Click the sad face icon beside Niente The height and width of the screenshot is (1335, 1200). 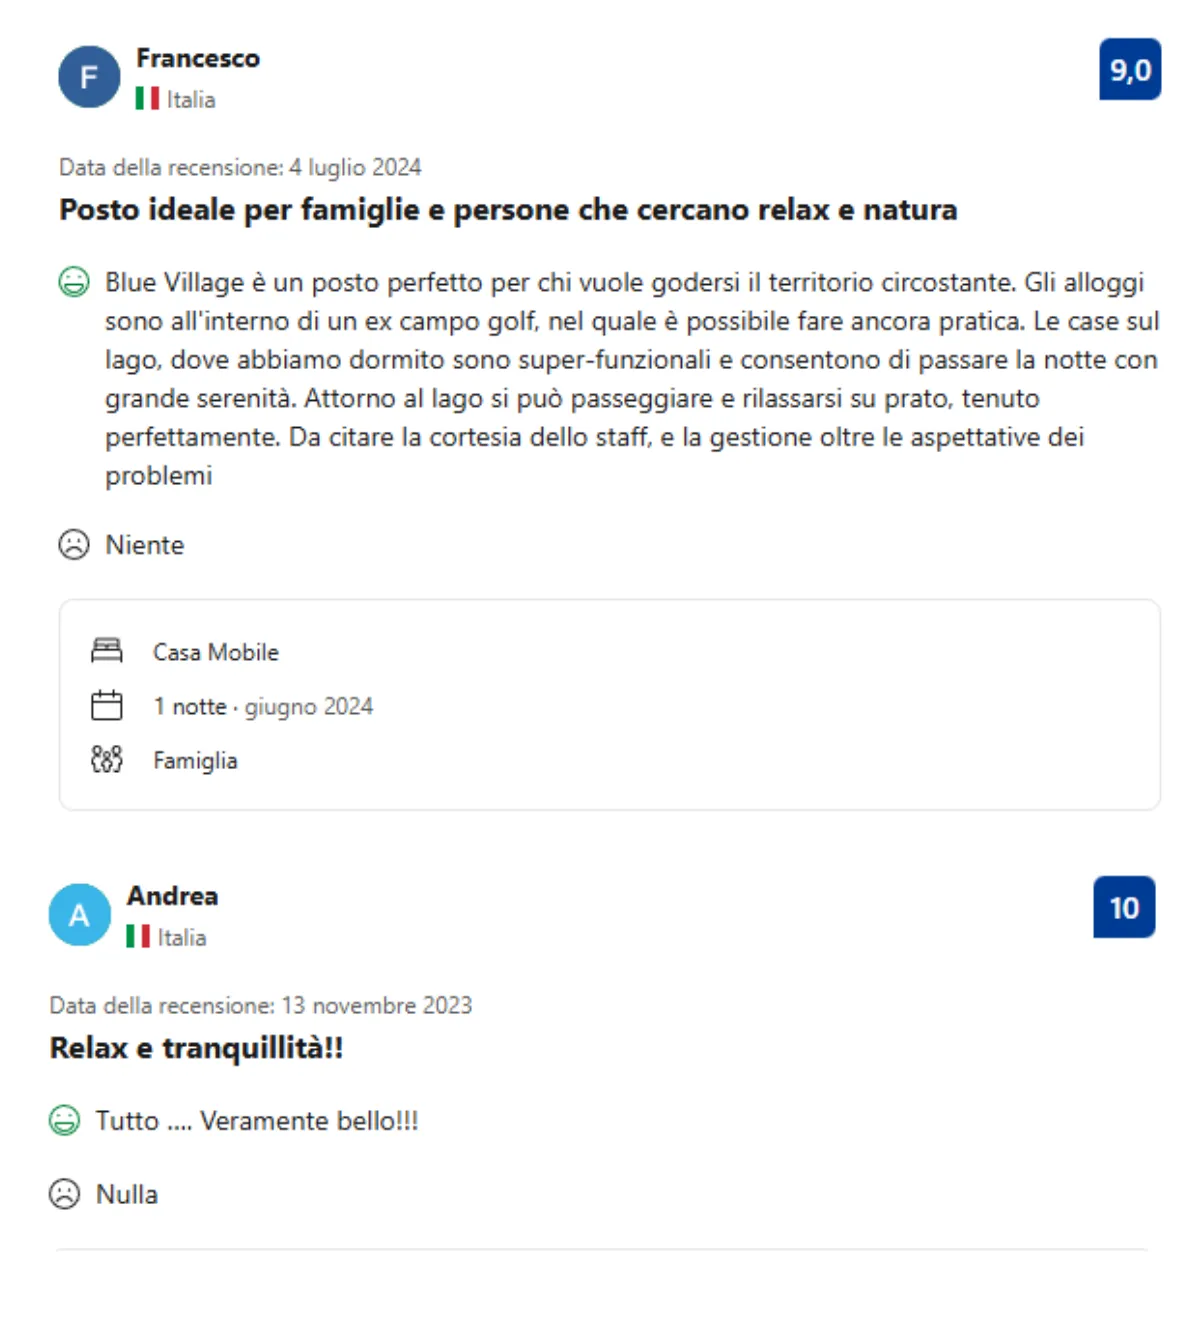pos(74,545)
